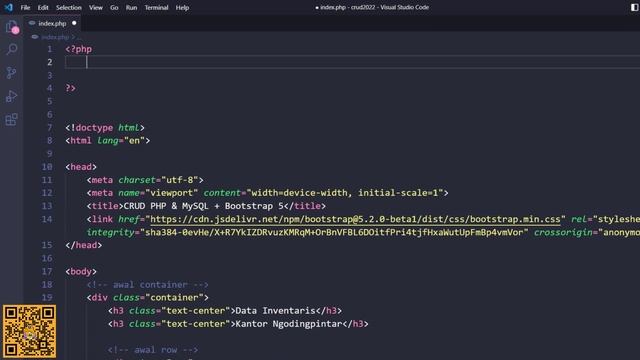Screen dimensions: 640x360
Task: Click the <!doctype html> line
Action: [x=105, y=128]
